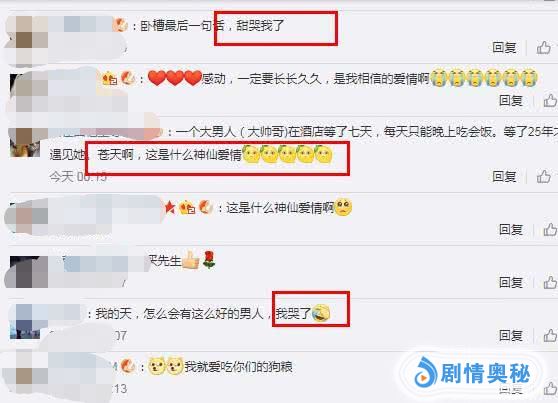Open the avatar of the '苍天啊' commenter
This screenshot has width=558, height=403.
pyautogui.click(x=25, y=142)
